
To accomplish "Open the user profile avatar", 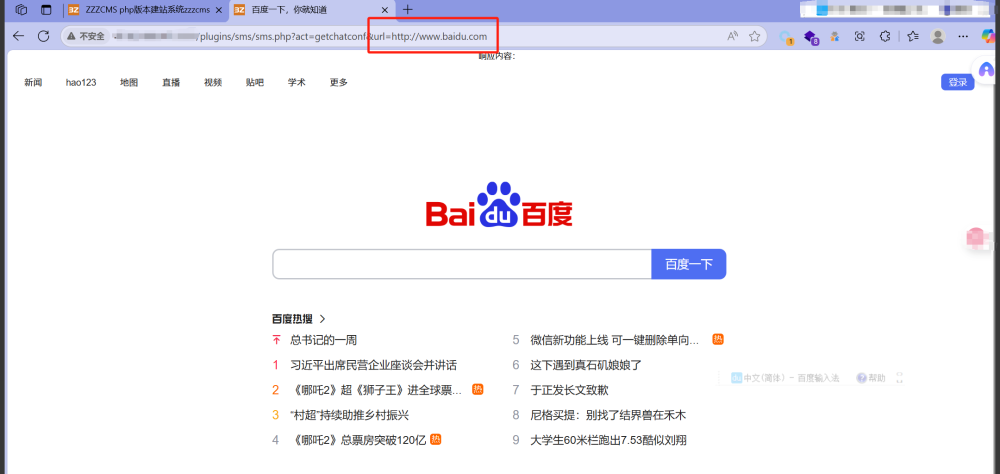I will click(938, 36).
